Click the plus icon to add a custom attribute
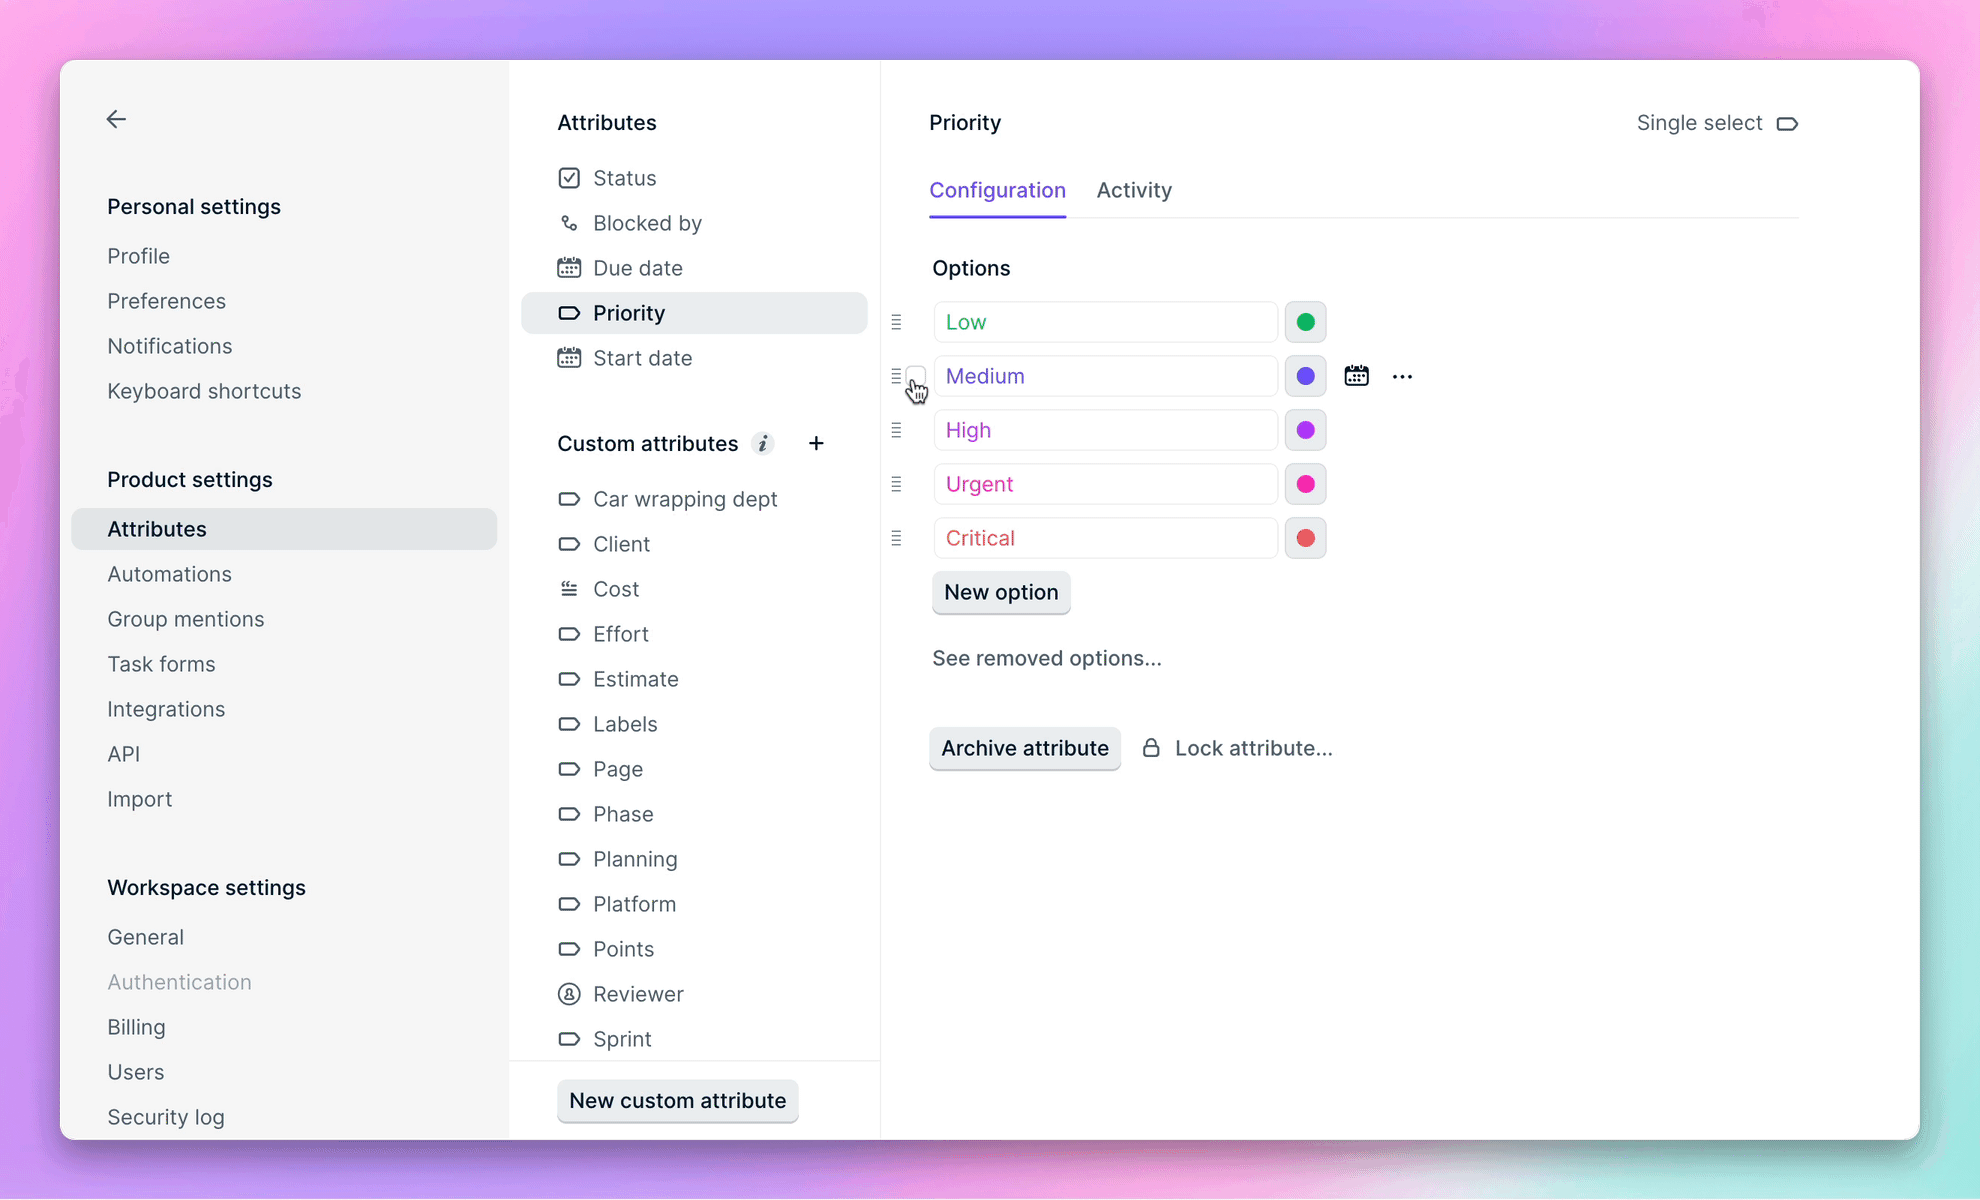The height and width of the screenshot is (1200, 1980). pos(816,443)
